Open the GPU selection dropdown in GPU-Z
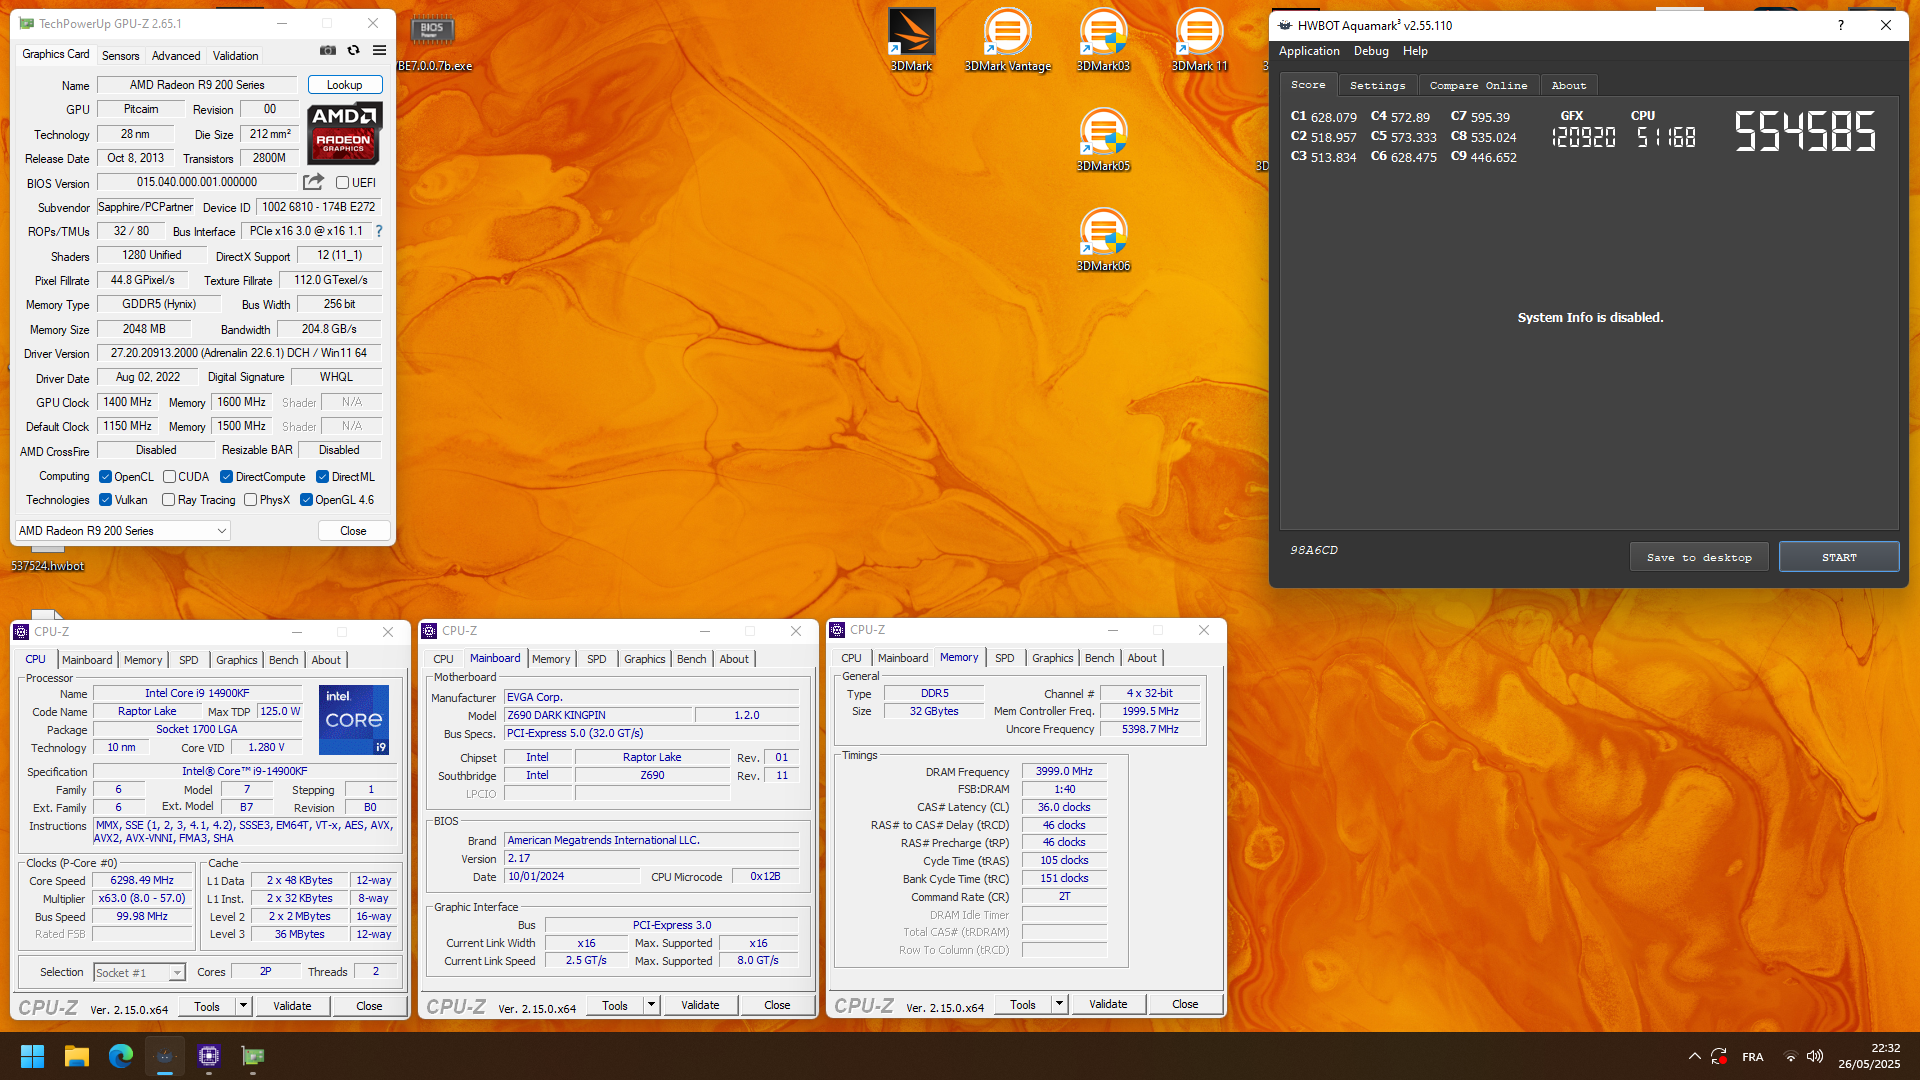The width and height of the screenshot is (1920, 1080). [x=123, y=531]
